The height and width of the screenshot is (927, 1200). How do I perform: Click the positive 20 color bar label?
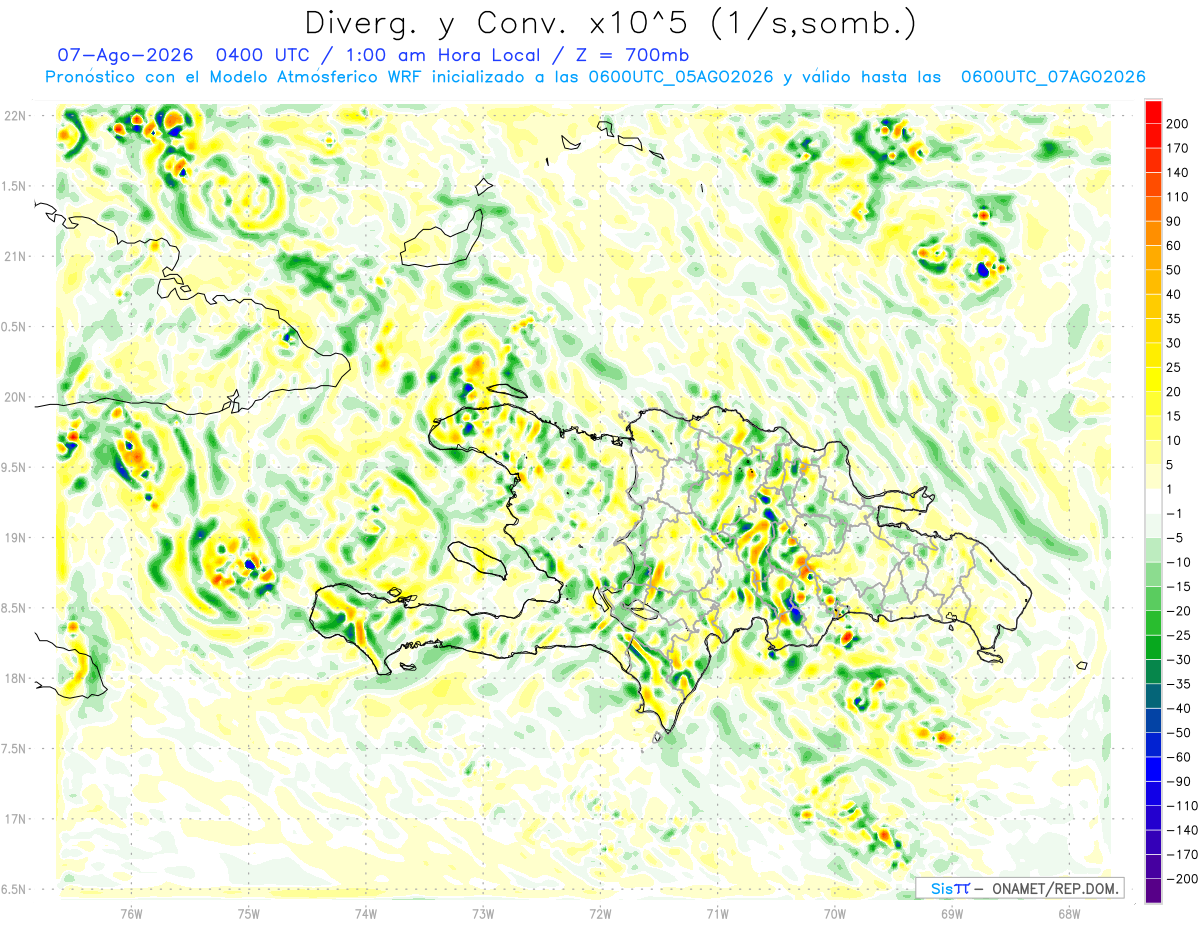1175,392
